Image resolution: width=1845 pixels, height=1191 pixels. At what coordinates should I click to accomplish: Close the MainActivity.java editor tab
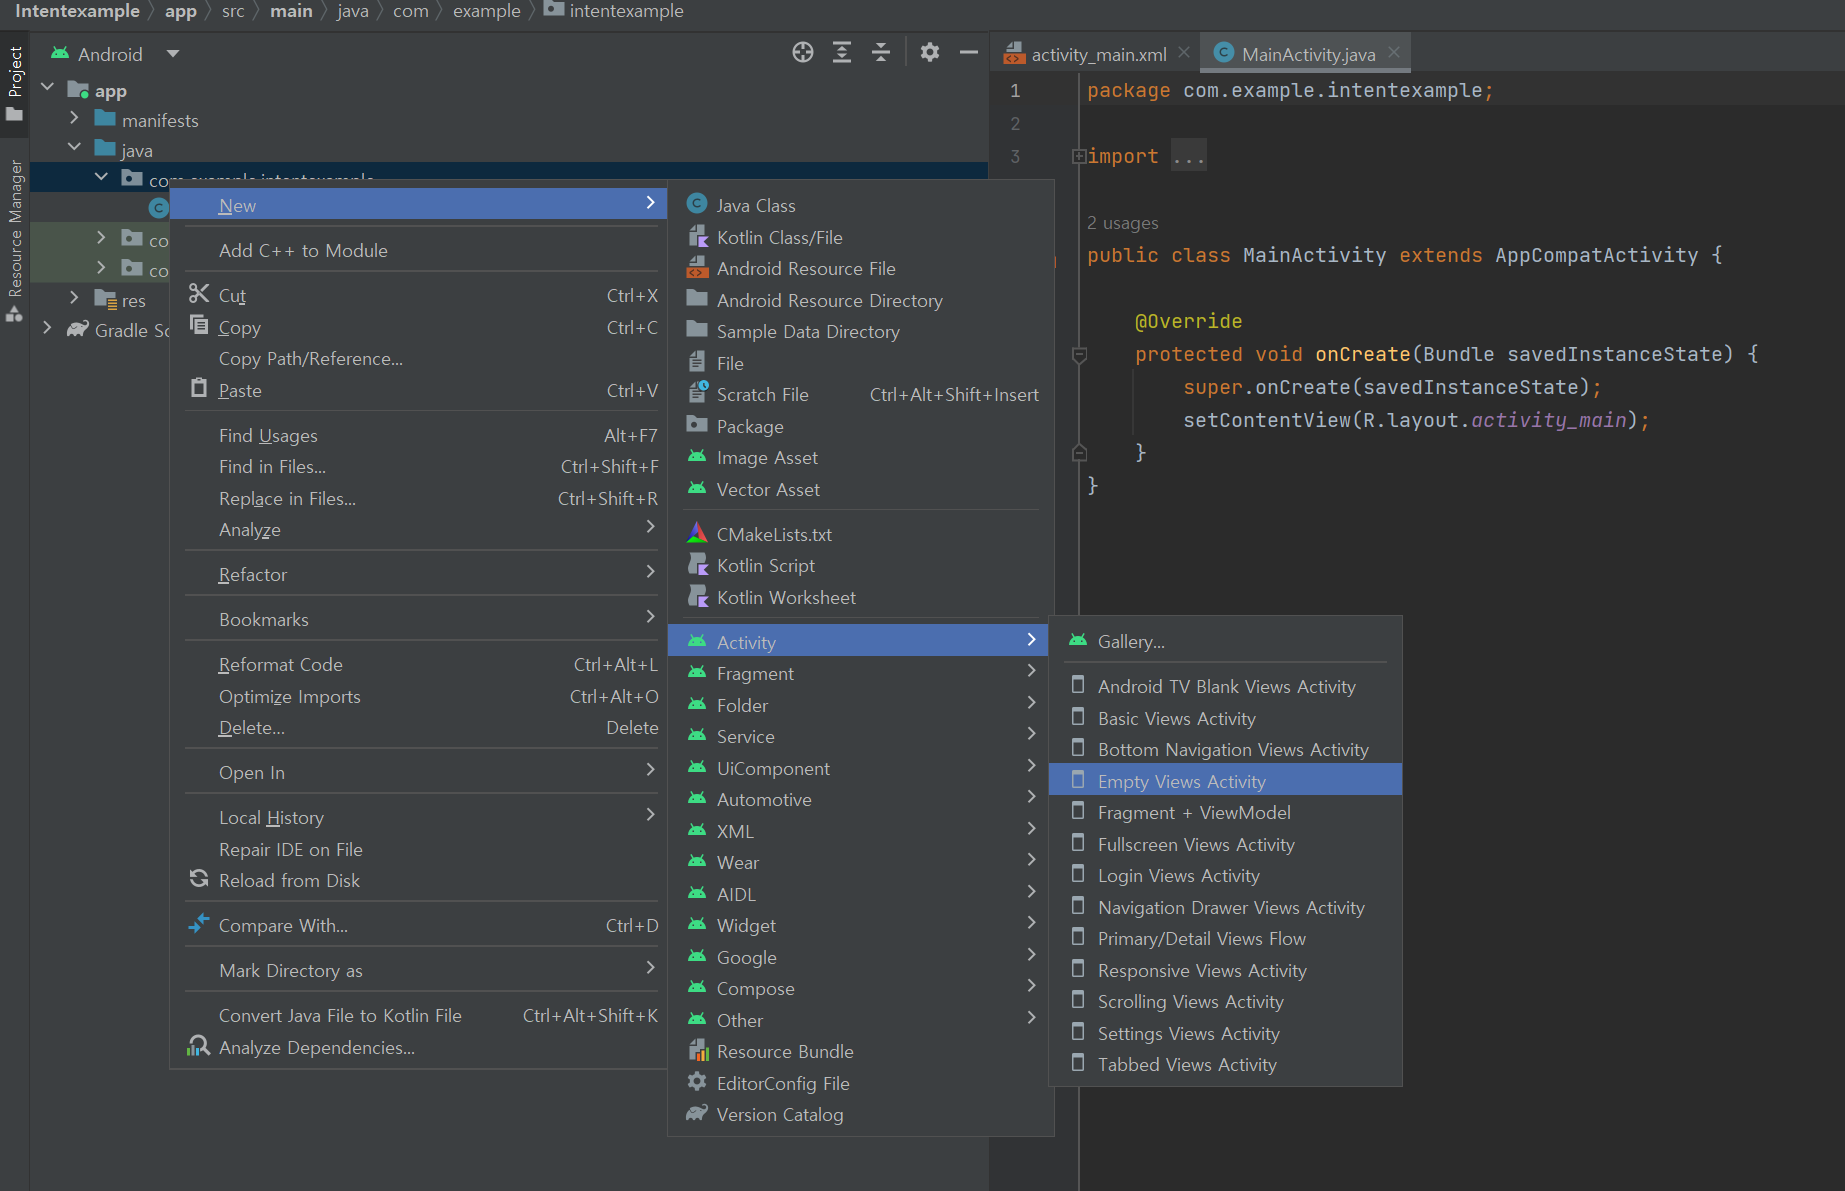click(x=1394, y=53)
